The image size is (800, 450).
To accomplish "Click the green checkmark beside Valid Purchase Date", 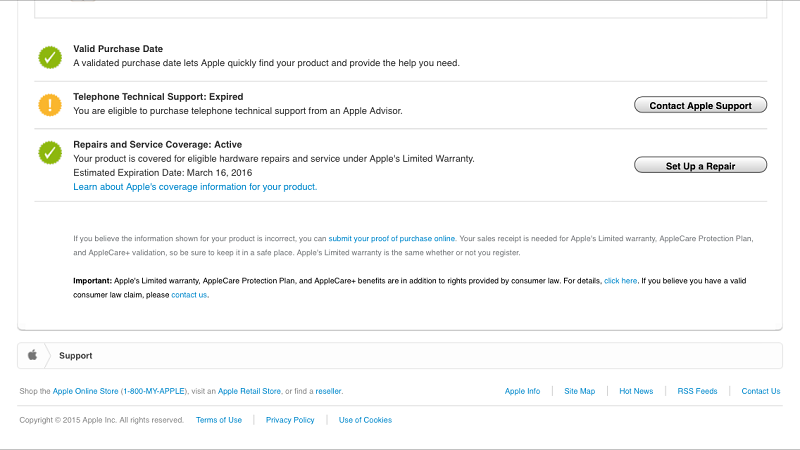I will pos(50,57).
